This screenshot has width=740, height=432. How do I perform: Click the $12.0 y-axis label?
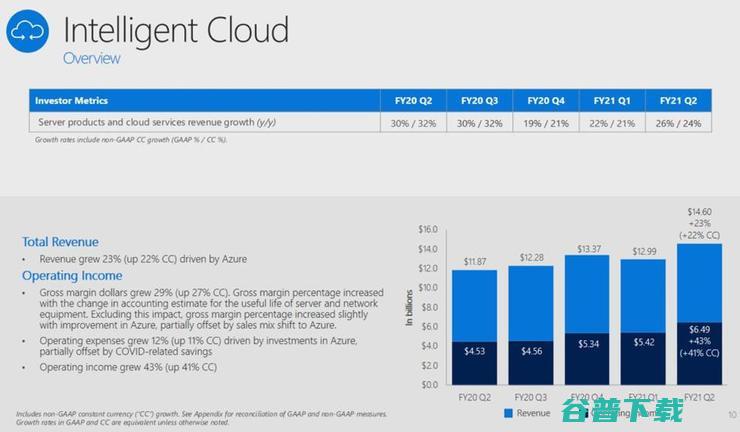coord(428,268)
